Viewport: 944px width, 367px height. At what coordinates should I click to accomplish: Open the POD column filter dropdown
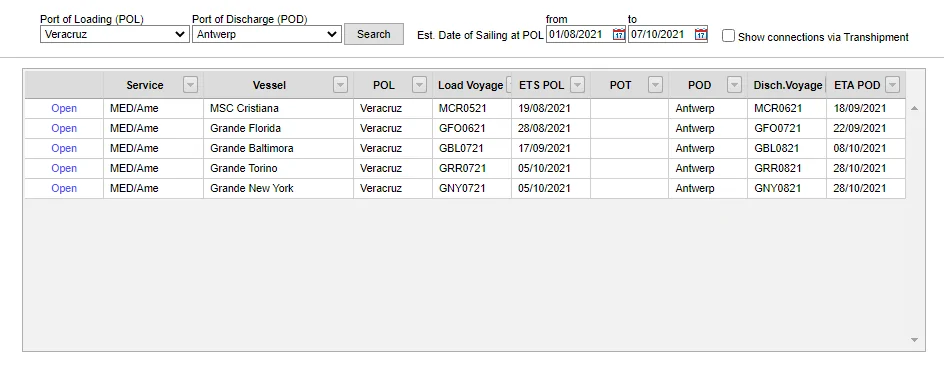tap(734, 85)
